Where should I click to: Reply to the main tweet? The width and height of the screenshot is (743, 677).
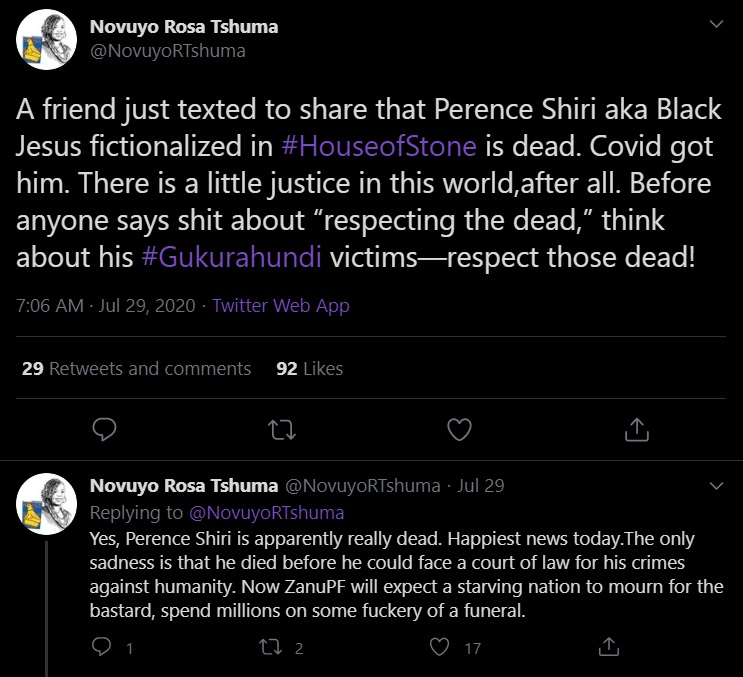click(x=105, y=429)
